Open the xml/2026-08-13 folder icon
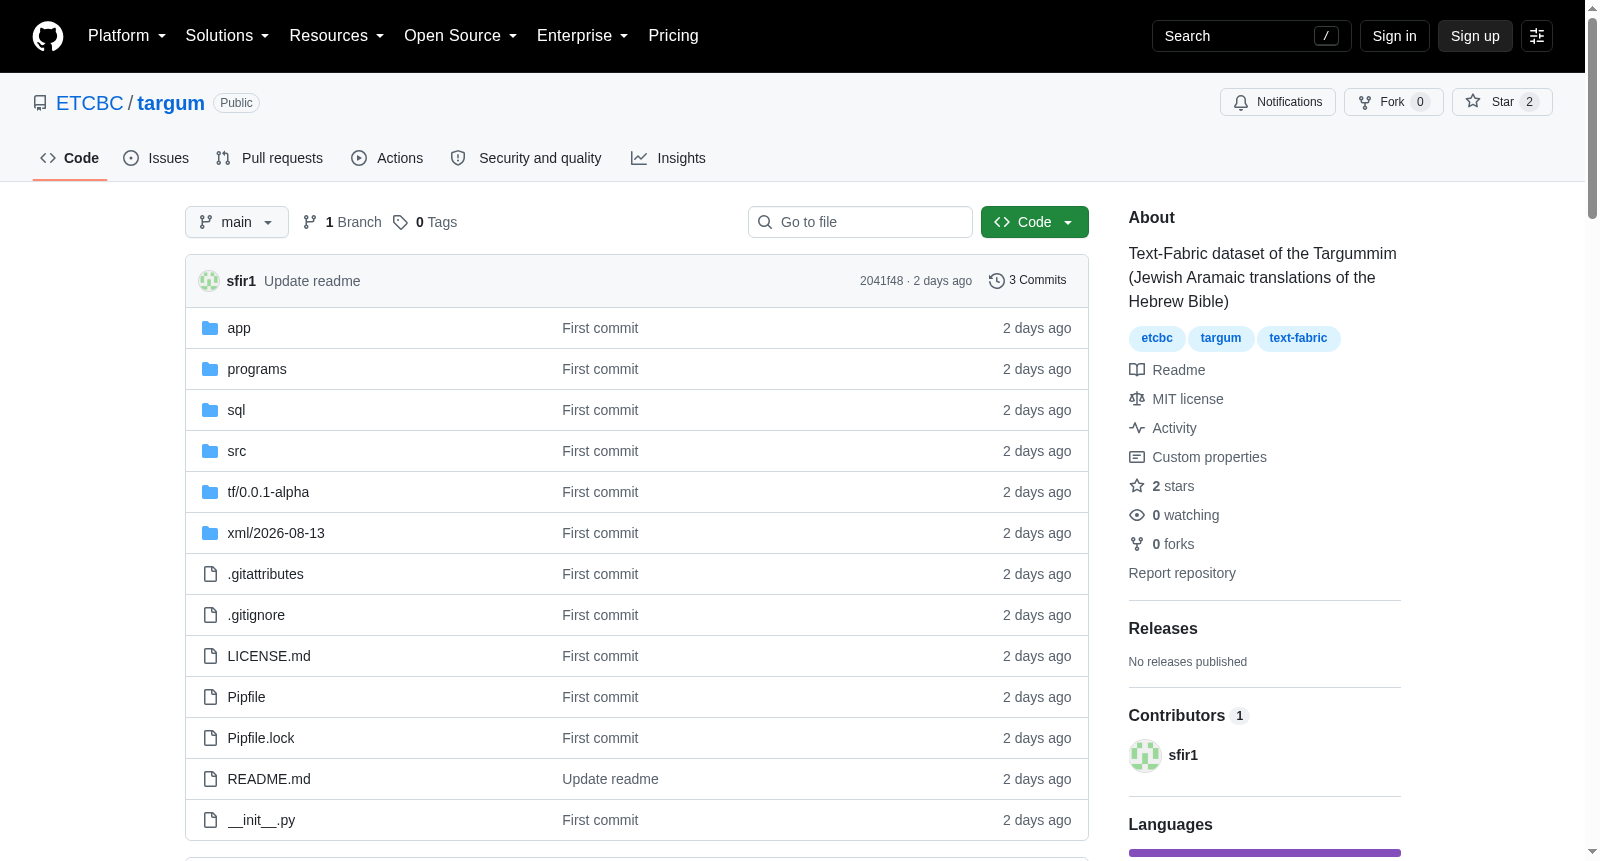This screenshot has width=1600, height=861. click(x=210, y=533)
